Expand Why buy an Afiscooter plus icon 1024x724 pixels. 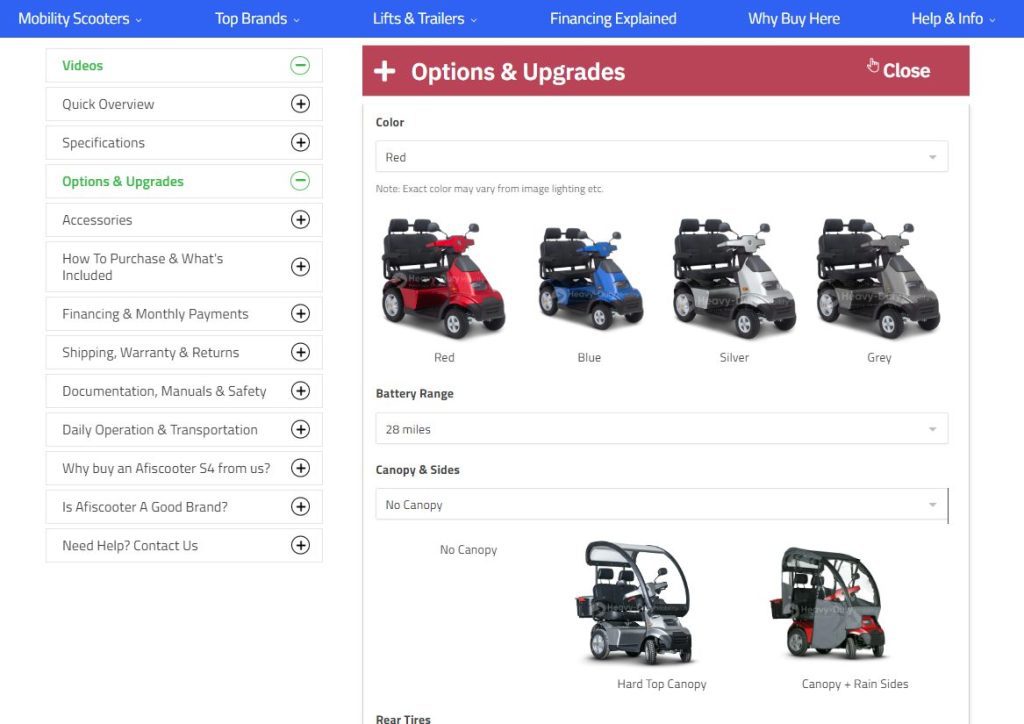(300, 467)
